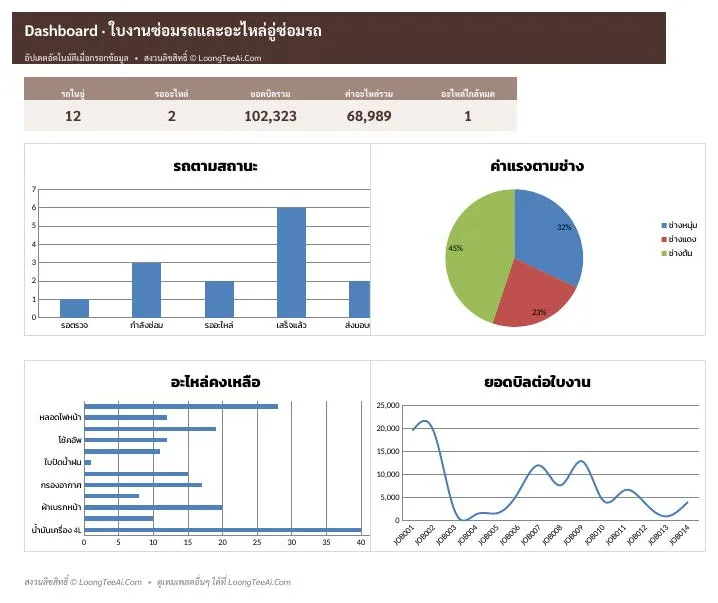Select the อะไหล่ใกล้หมด KPI value 1
The image size is (718, 603).
coord(468,116)
